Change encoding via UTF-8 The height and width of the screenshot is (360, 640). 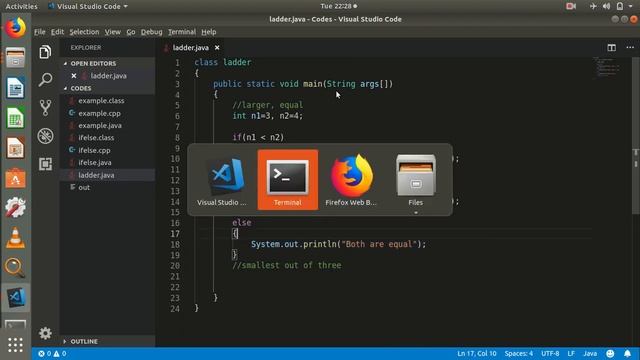tap(550, 353)
